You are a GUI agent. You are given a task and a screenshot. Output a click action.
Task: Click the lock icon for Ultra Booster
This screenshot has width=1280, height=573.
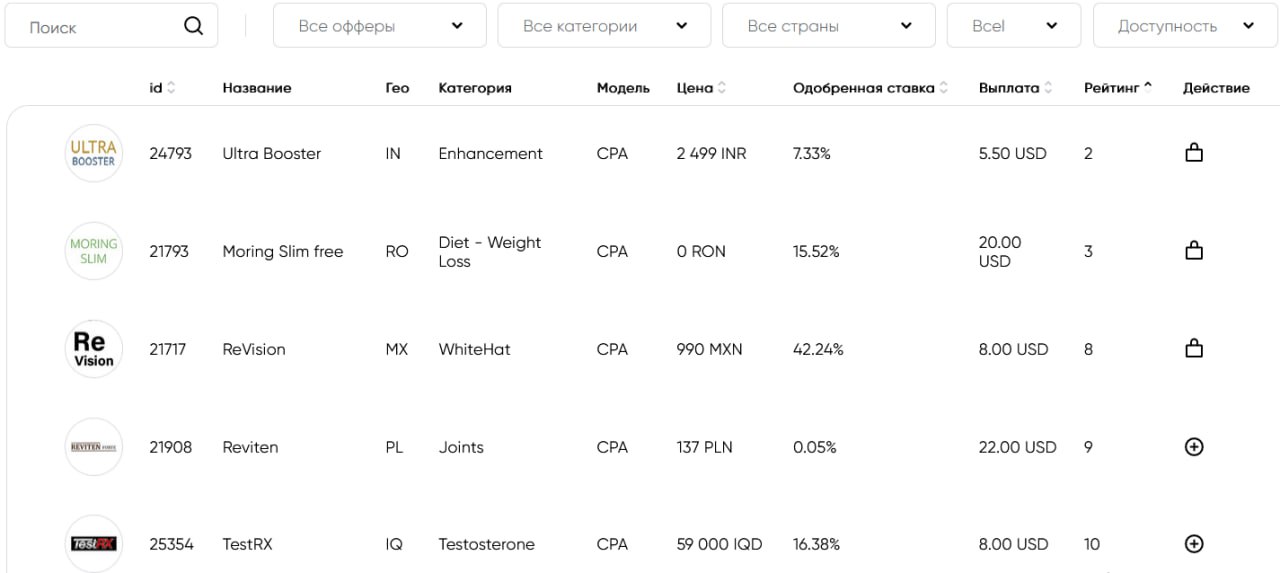click(x=1193, y=153)
